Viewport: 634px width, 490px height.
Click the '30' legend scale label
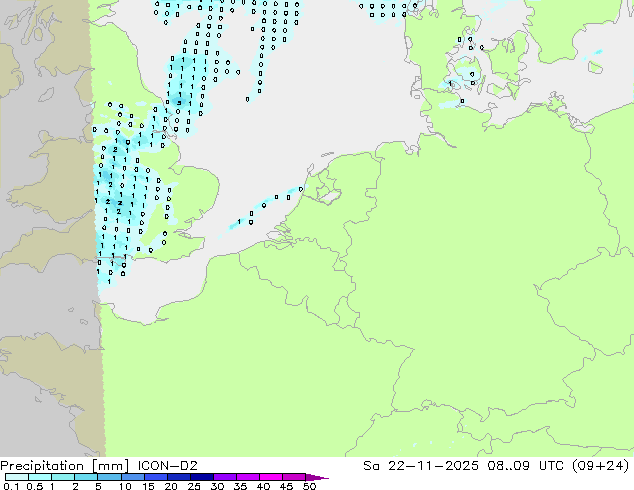point(217,486)
